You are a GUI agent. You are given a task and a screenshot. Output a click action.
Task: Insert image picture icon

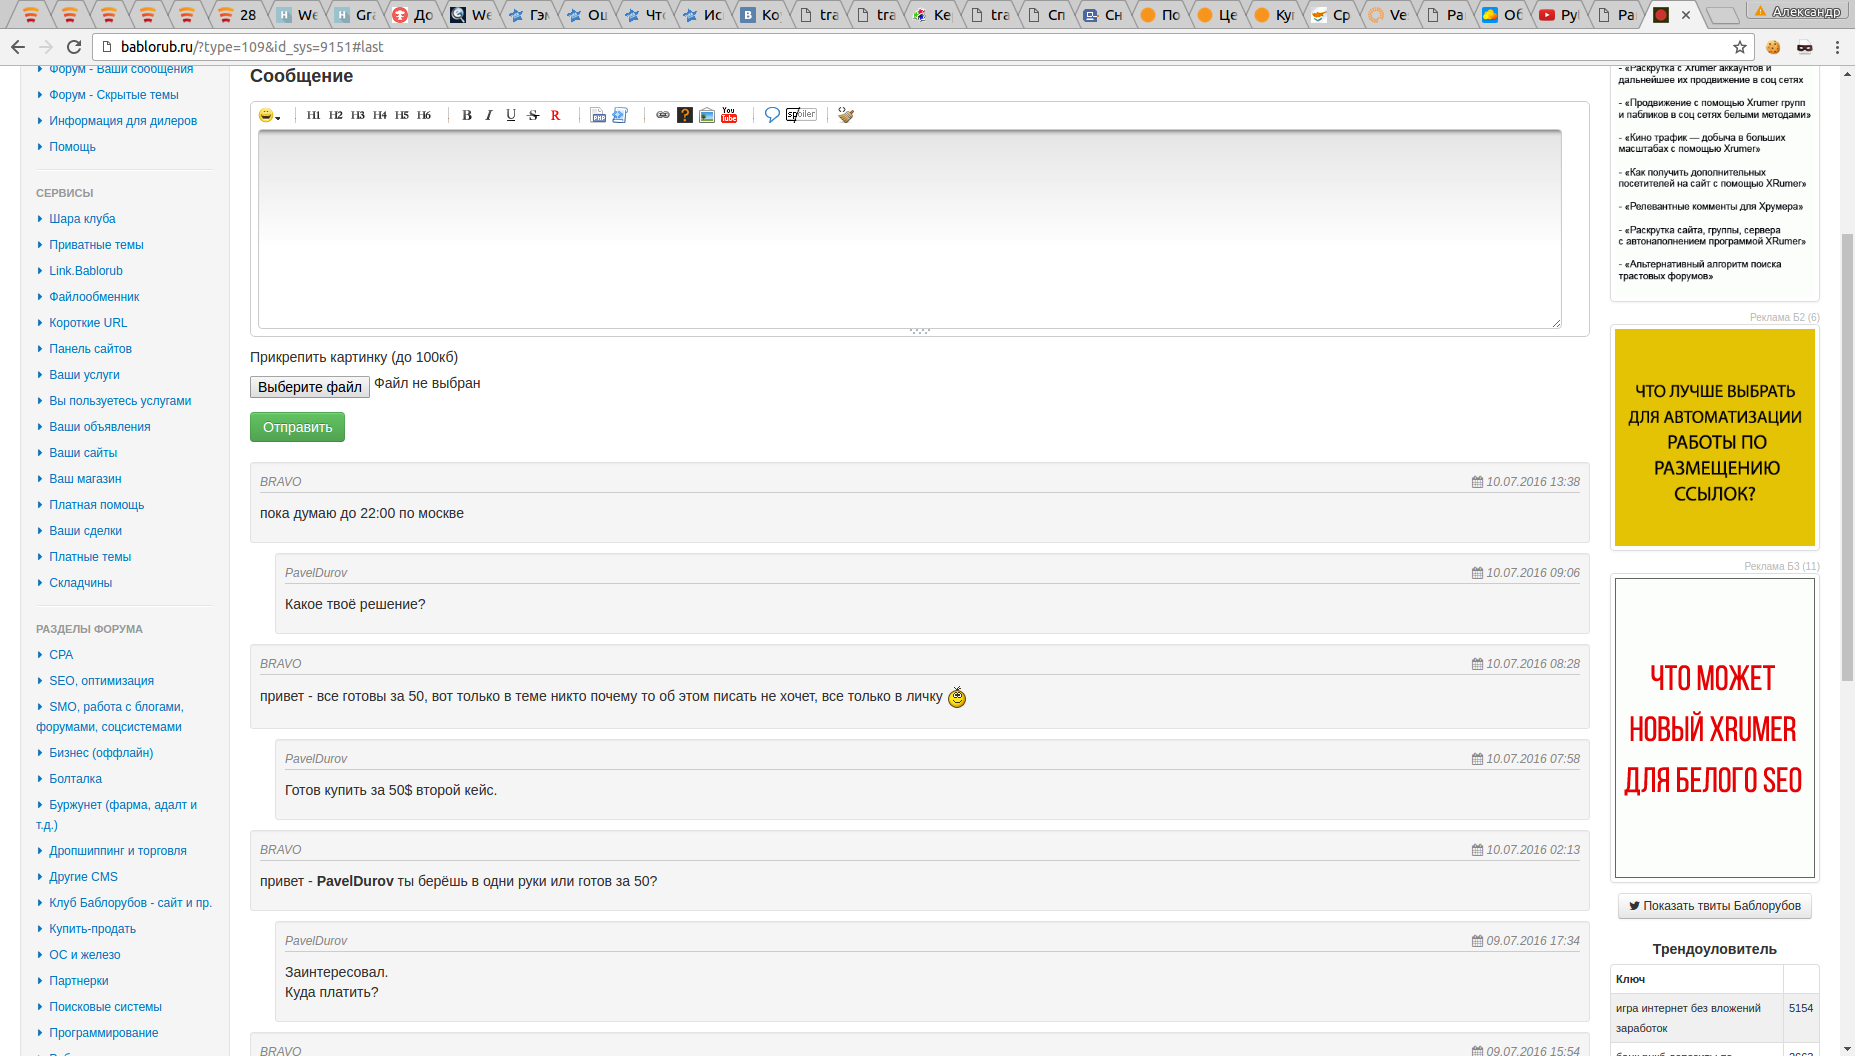[x=707, y=115]
